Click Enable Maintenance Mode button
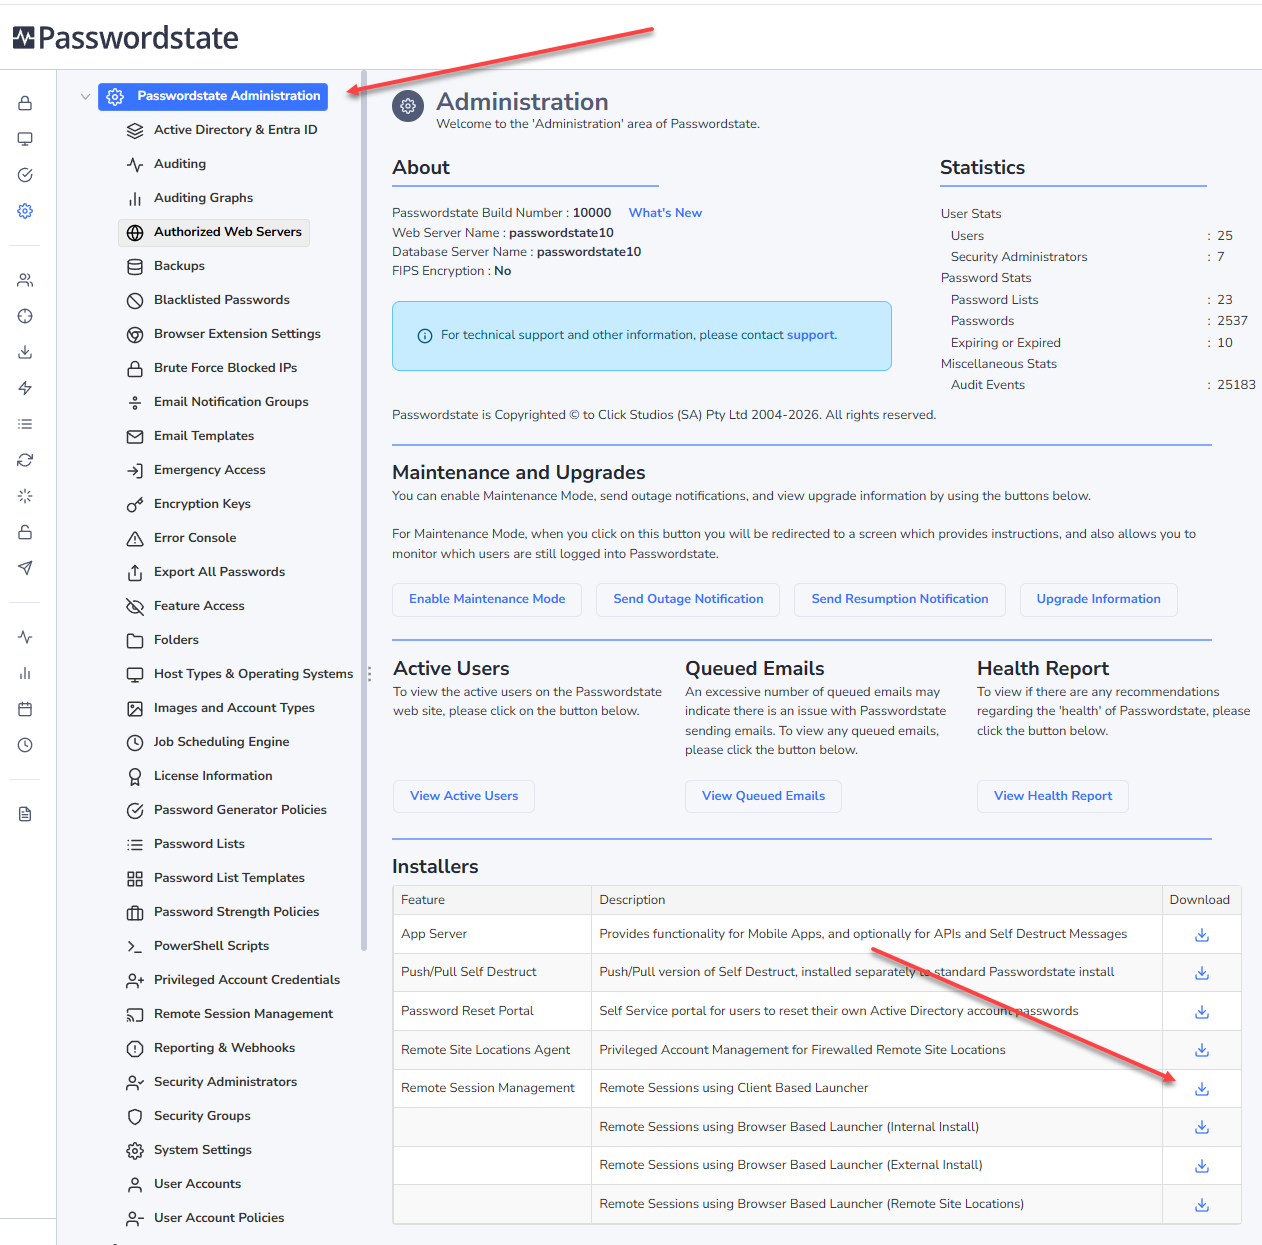 [487, 599]
